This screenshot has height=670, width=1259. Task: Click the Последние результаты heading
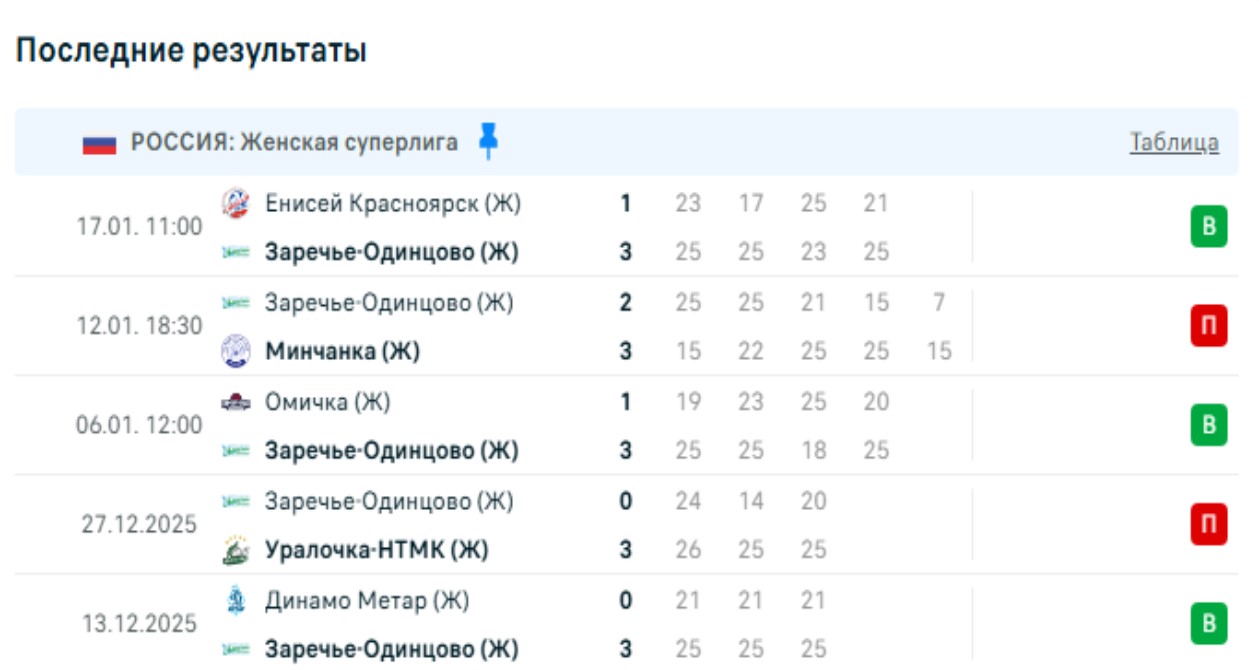(x=191, y=51)
